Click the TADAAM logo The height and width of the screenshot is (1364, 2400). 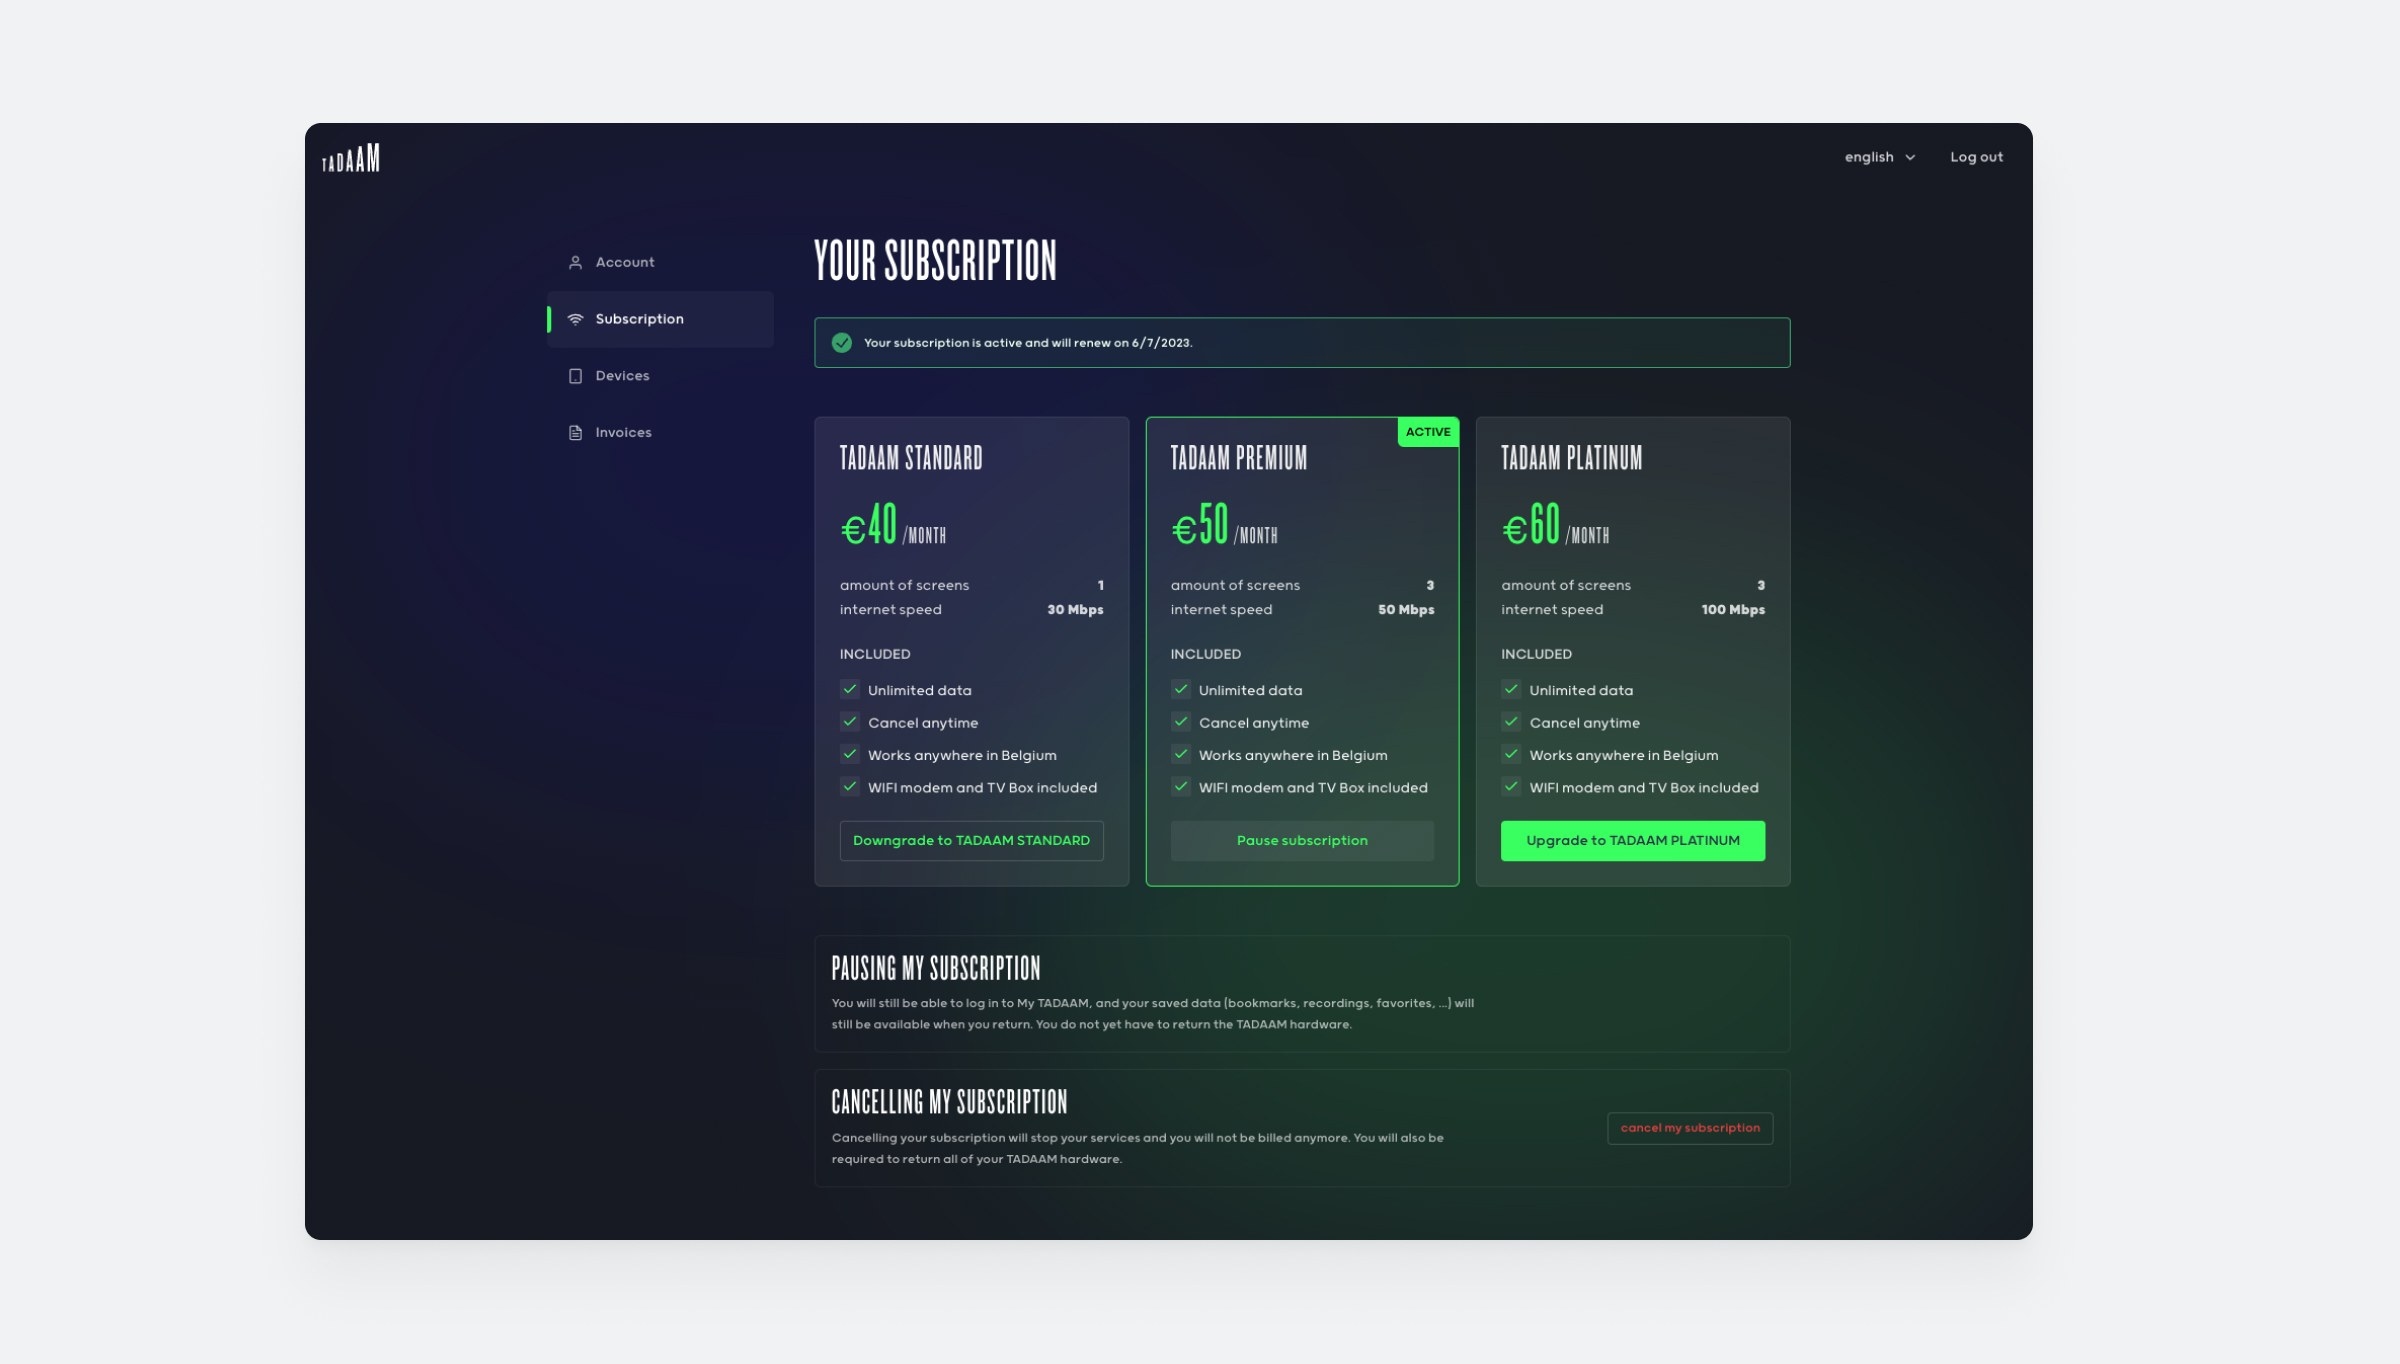351,158
